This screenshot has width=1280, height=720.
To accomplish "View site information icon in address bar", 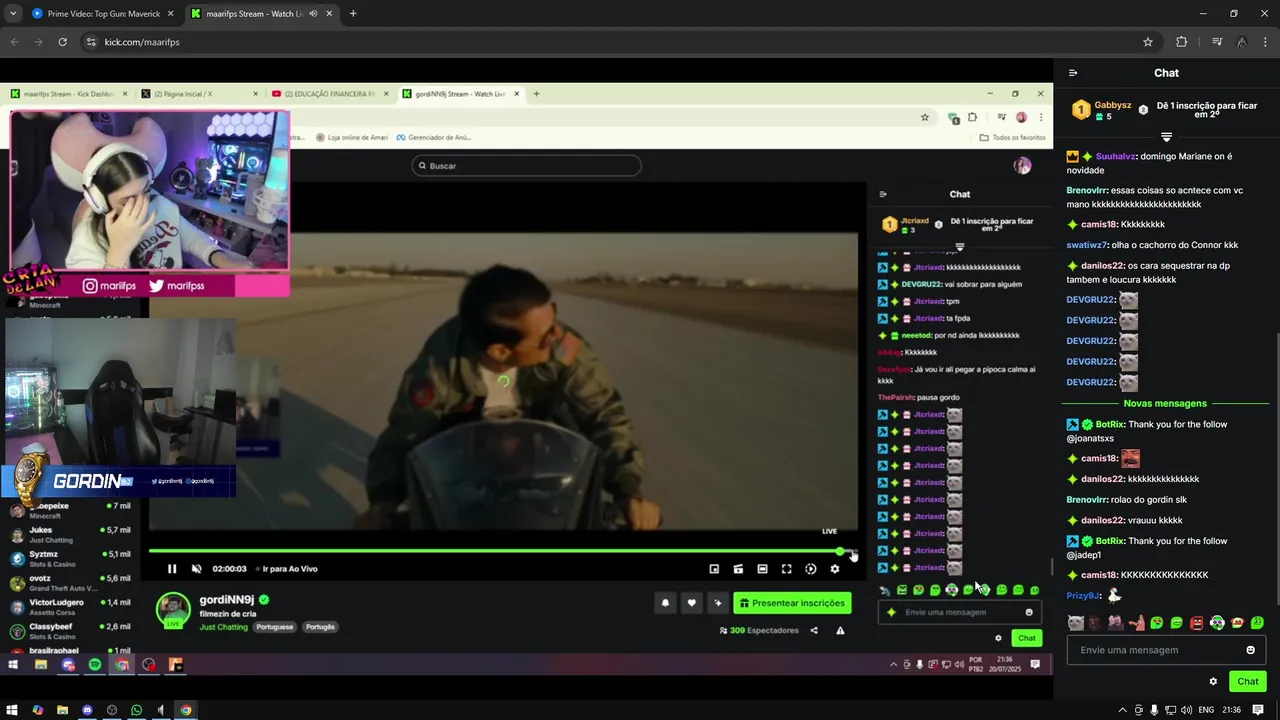I will (x=91, y=42).
